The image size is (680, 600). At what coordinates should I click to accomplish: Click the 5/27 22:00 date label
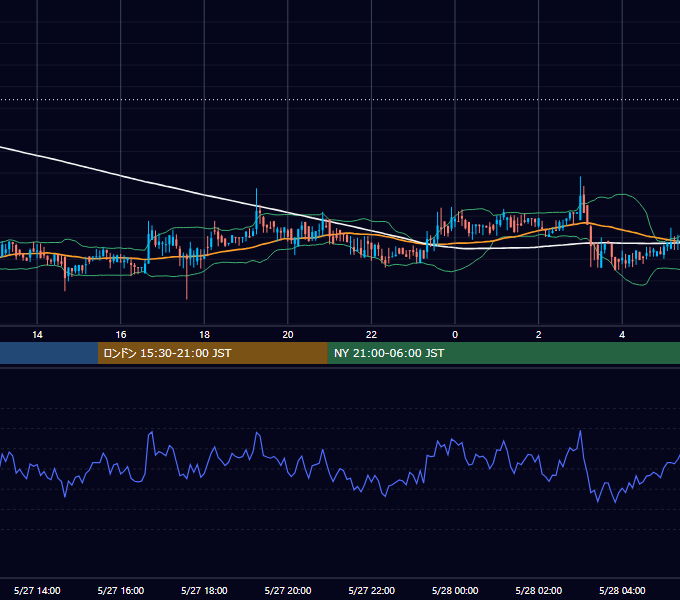coord(372,590)
